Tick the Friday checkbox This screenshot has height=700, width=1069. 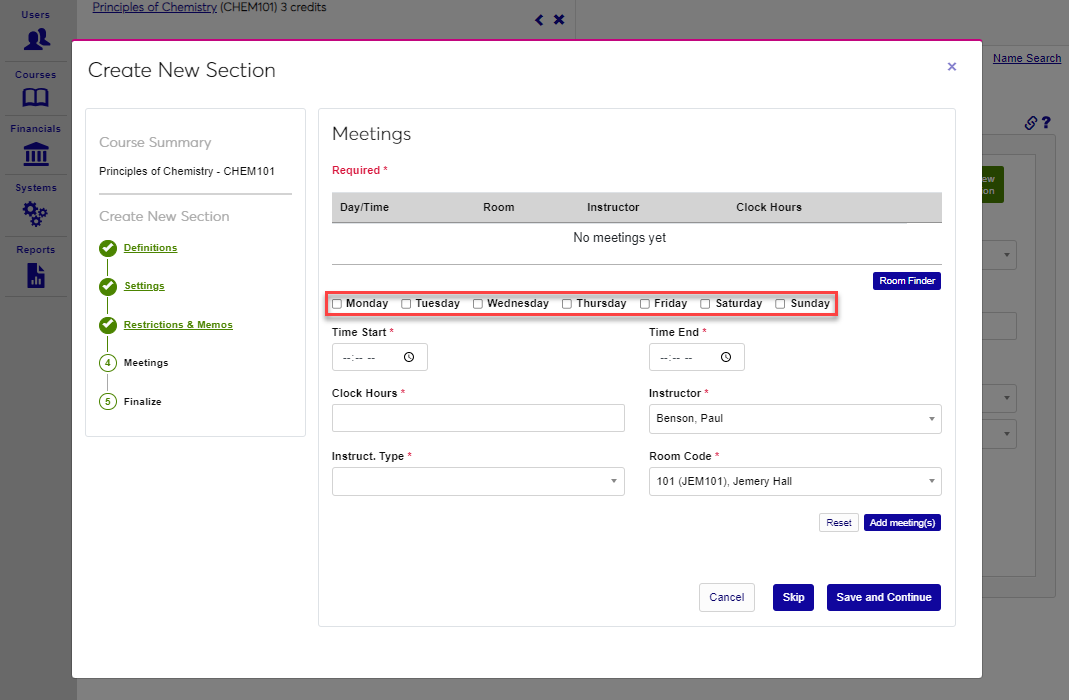click(x=645, y=304)
